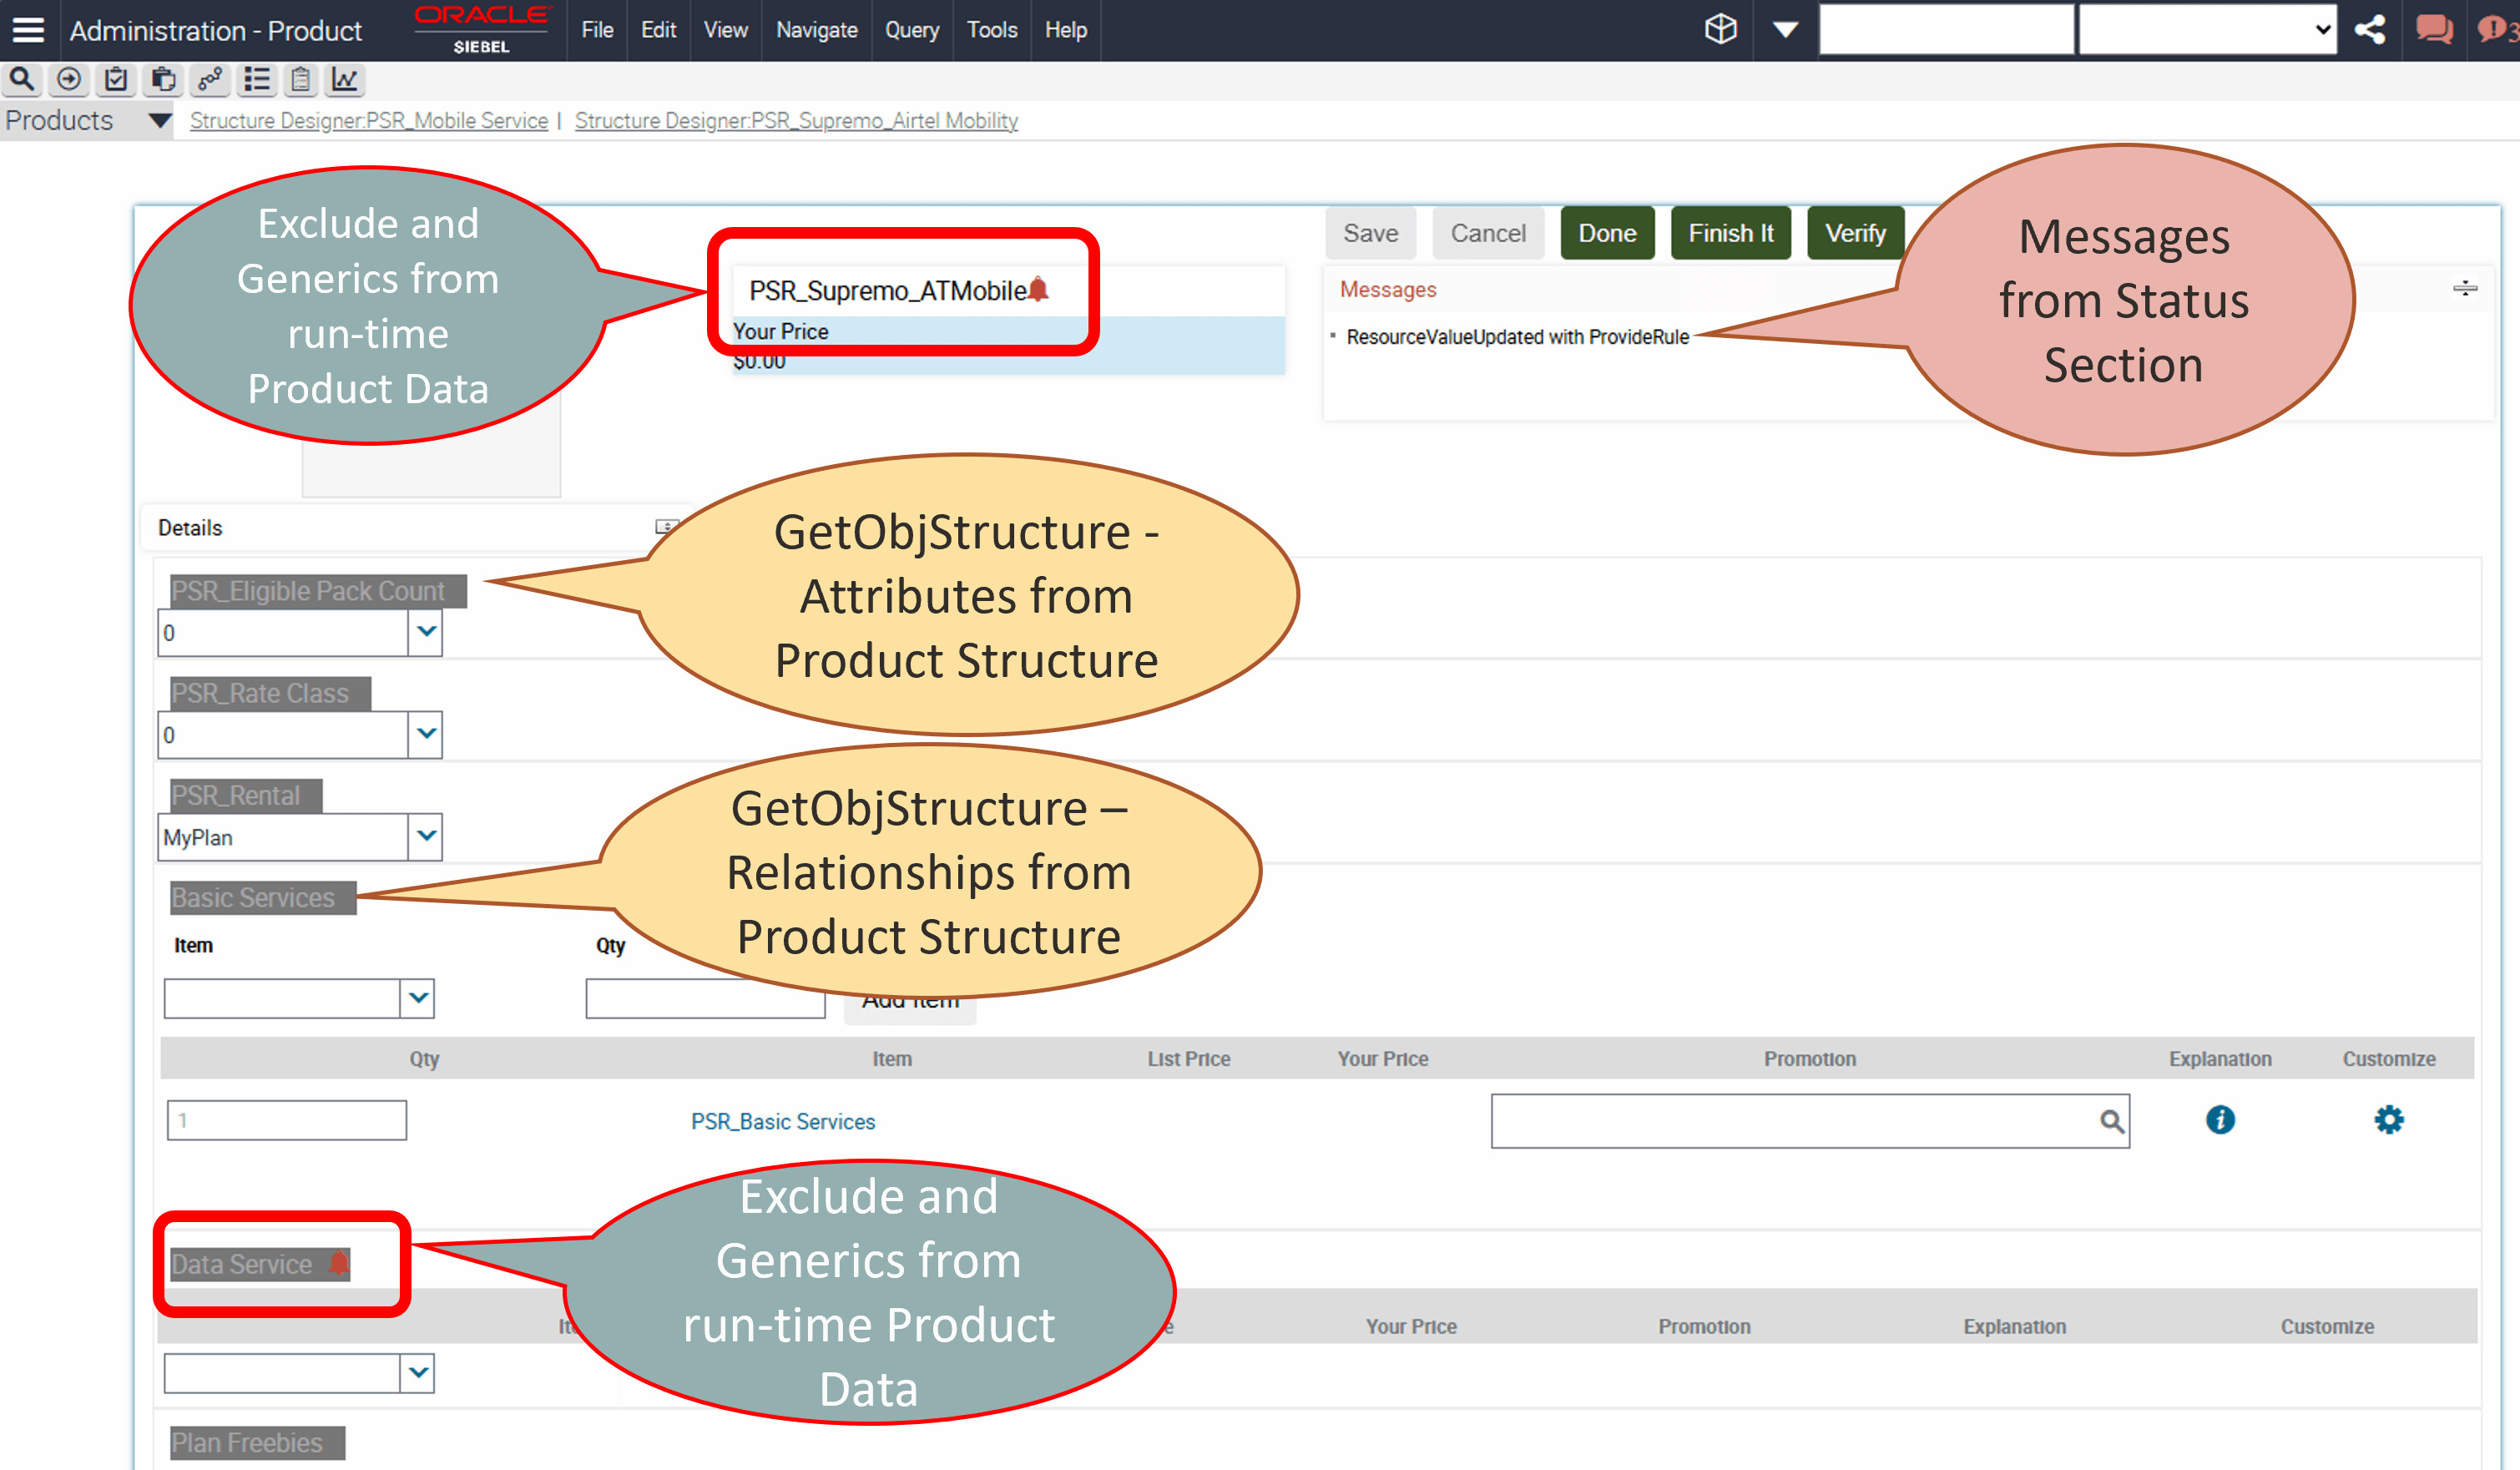This screenshot has width=2520, height=1470.
Task: Click the Cancel button
Action: click(1488, 233)
